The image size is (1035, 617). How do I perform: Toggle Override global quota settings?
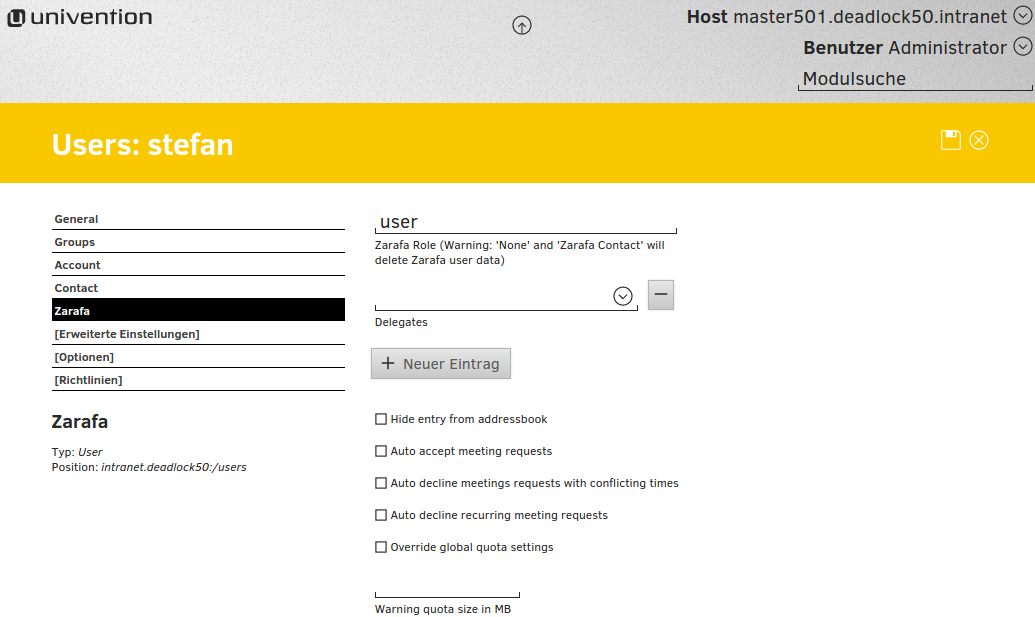tap(381, 548)
